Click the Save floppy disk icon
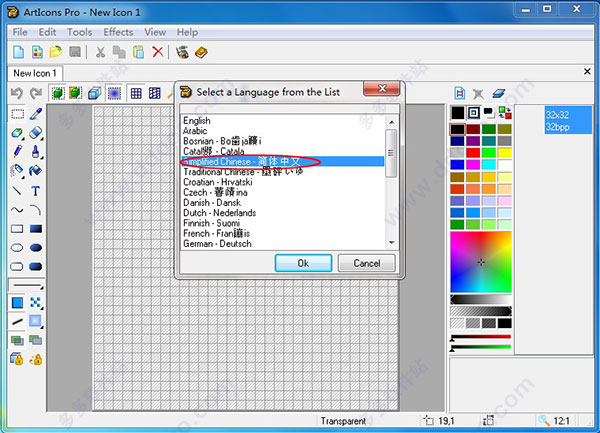The image size is (600, 433). point(75,52)
